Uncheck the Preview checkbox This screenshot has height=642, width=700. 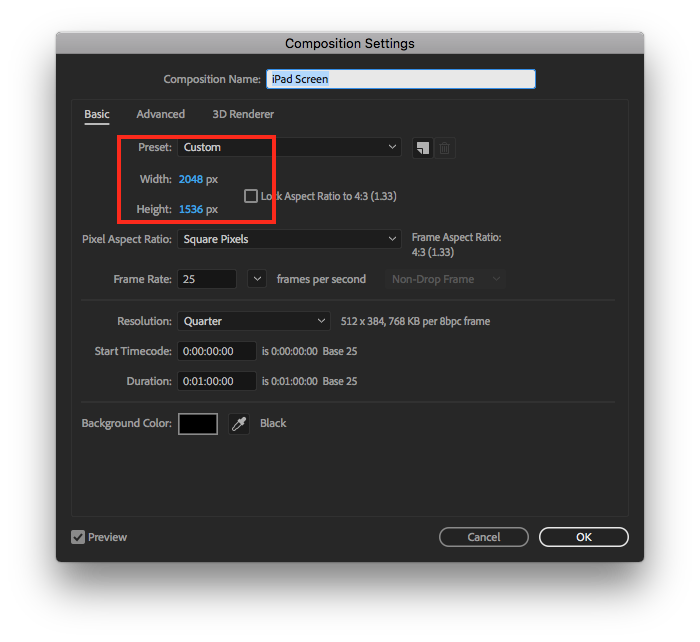coord(78,537)
